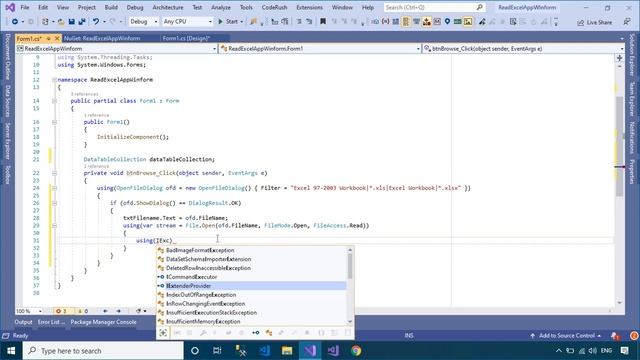
Task: Click the increase indent toolbar icon
Action: click(x=309, y=22)
